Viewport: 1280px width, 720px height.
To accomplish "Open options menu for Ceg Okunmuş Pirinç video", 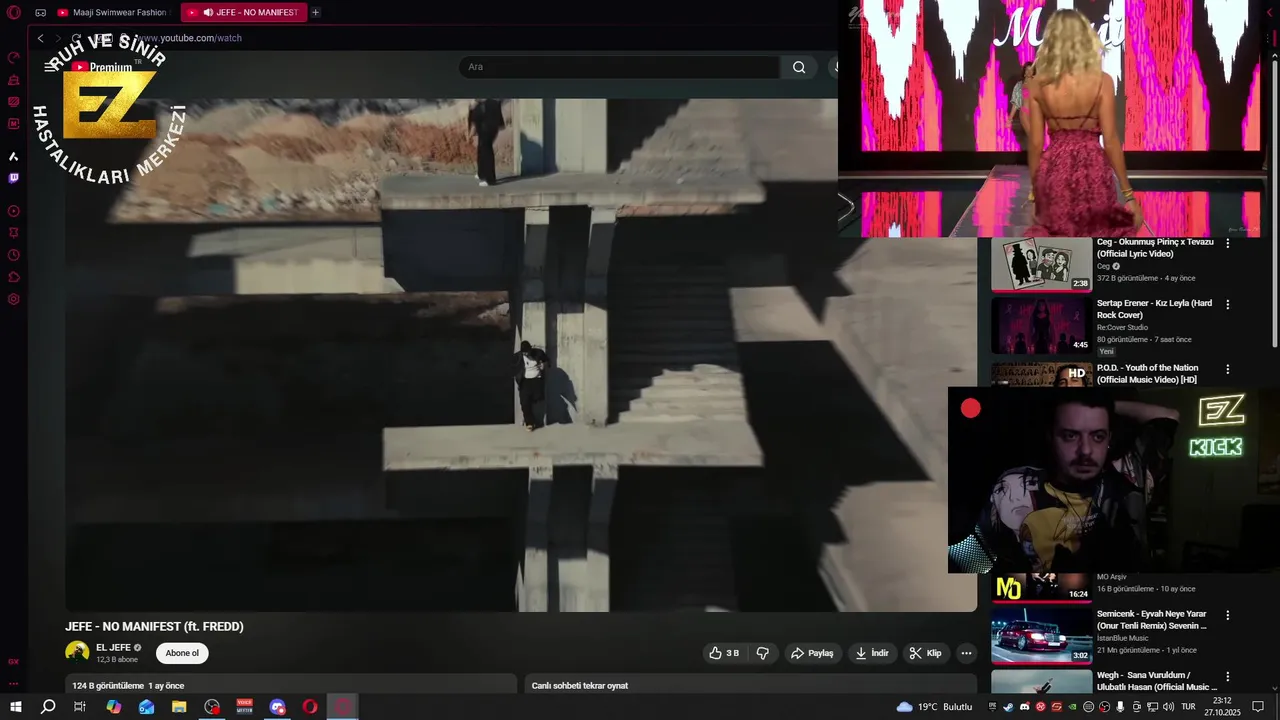I will coord(1228,243).
